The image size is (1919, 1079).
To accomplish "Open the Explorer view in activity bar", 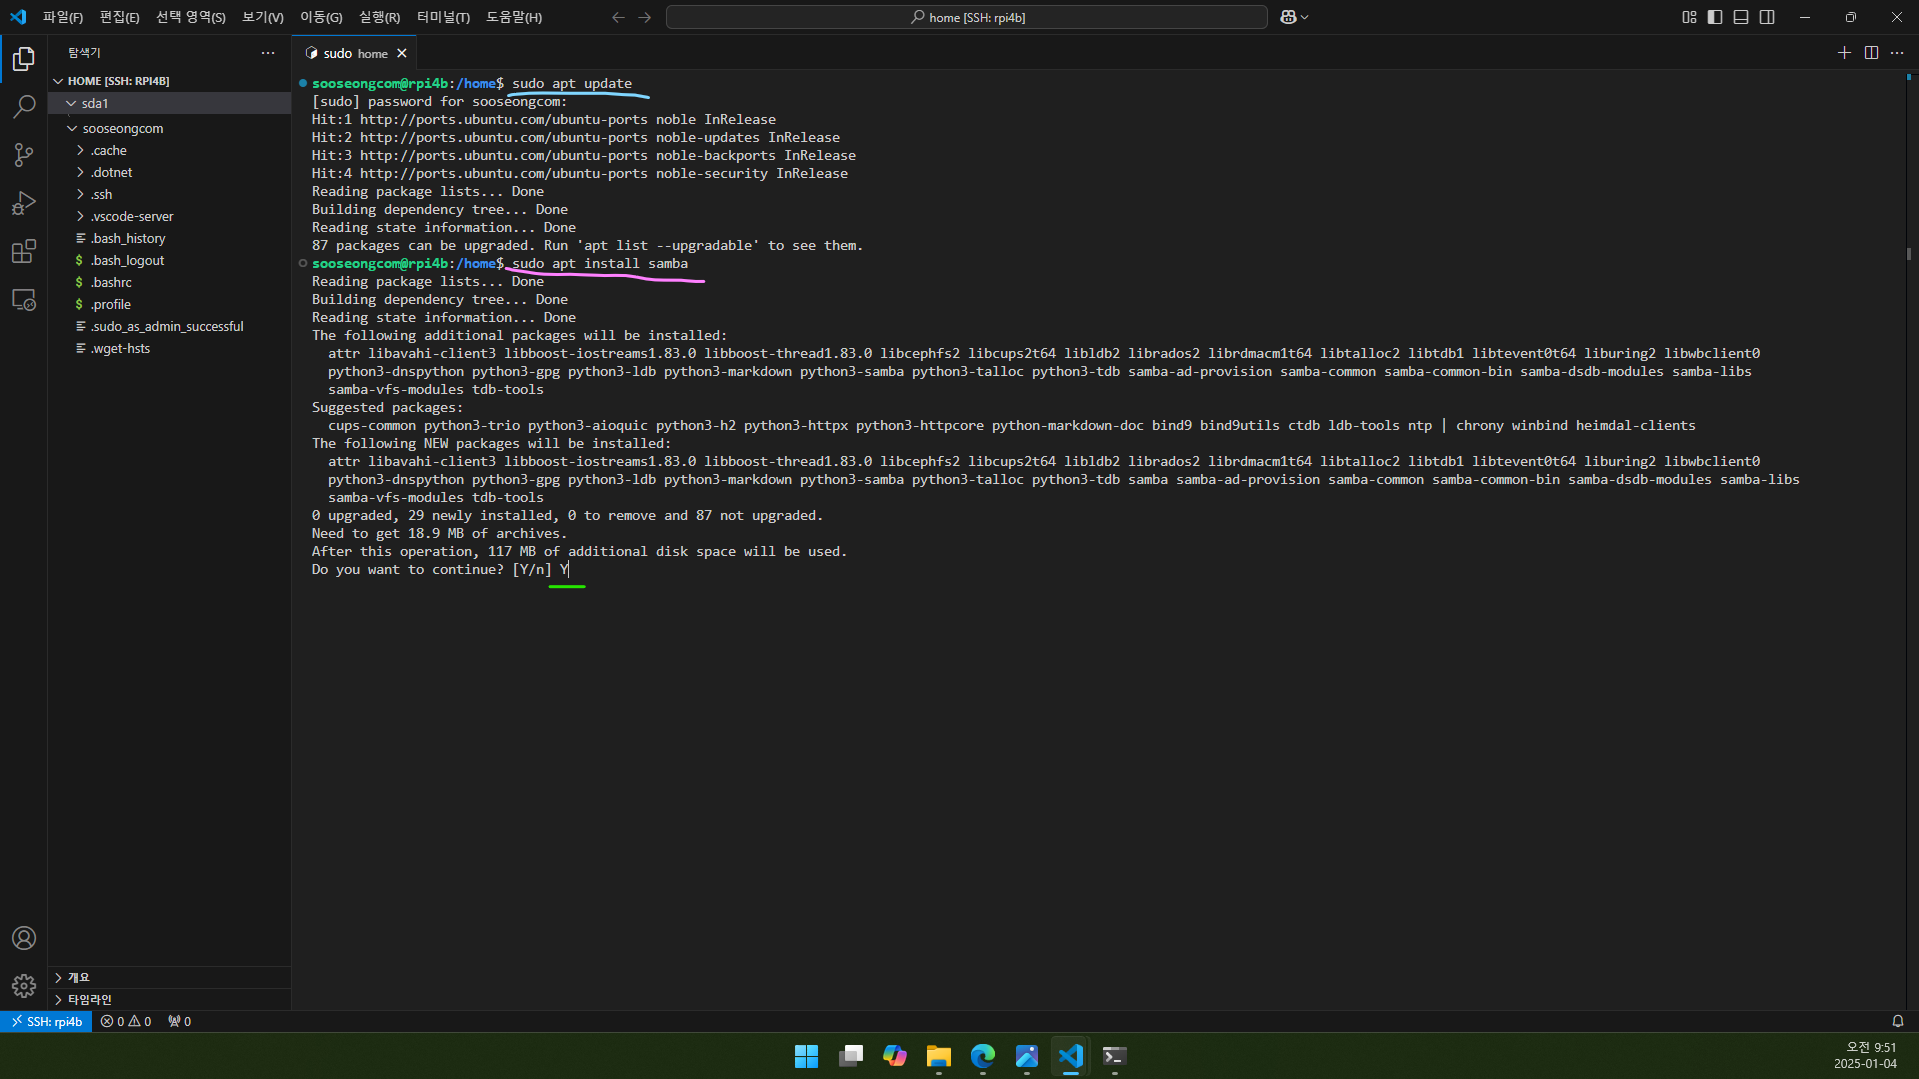I will click(24, 59).
